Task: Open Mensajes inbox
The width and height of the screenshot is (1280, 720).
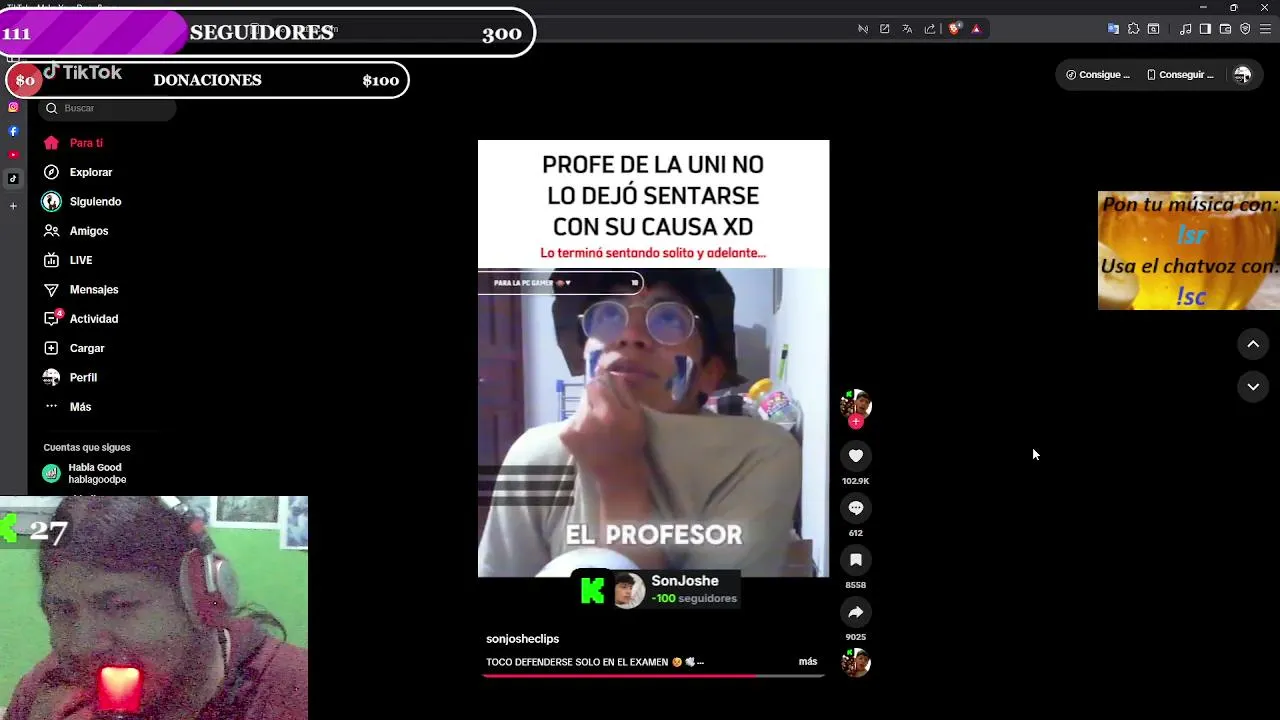Action: (94, 289)
